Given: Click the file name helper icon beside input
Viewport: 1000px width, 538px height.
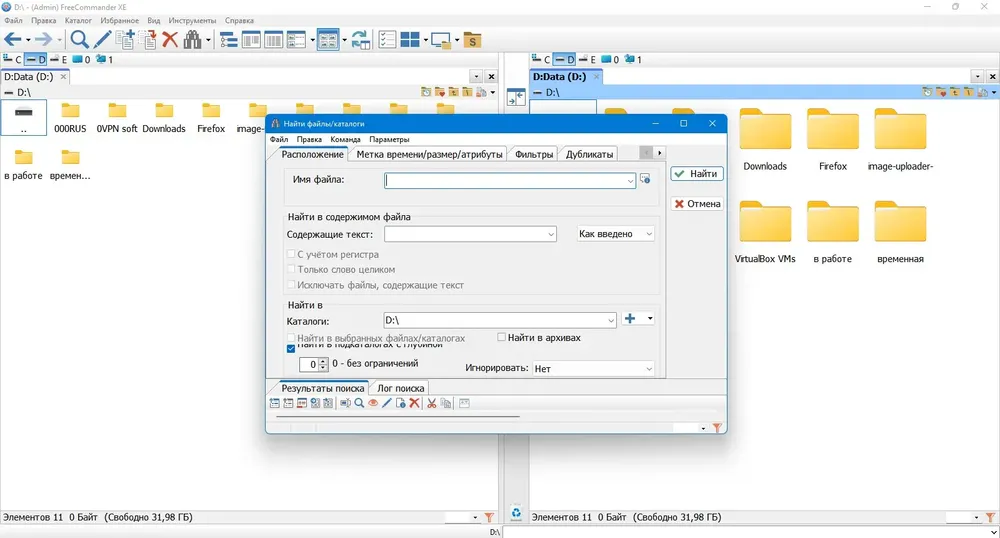Looking at the screenshot, I should [x=645, y=179].
